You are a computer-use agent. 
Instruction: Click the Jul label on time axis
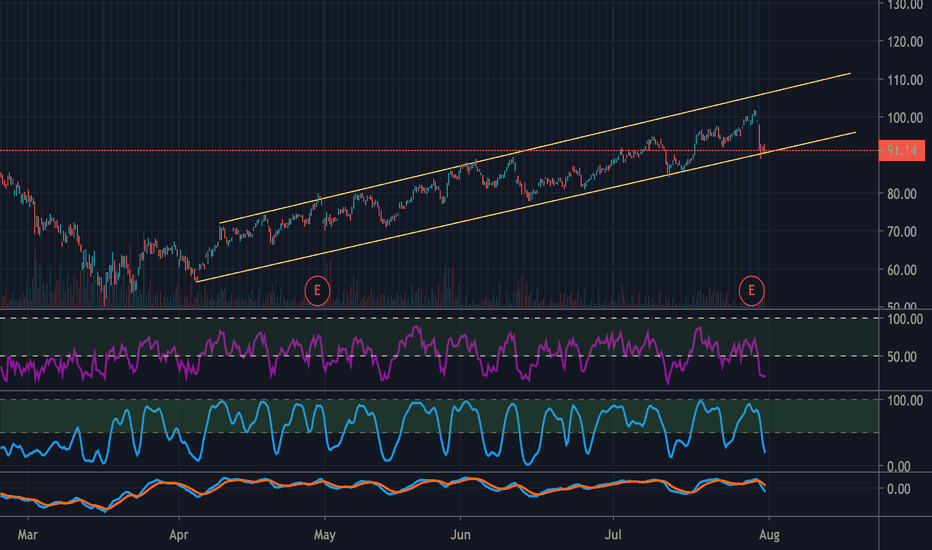pos(613,535)
